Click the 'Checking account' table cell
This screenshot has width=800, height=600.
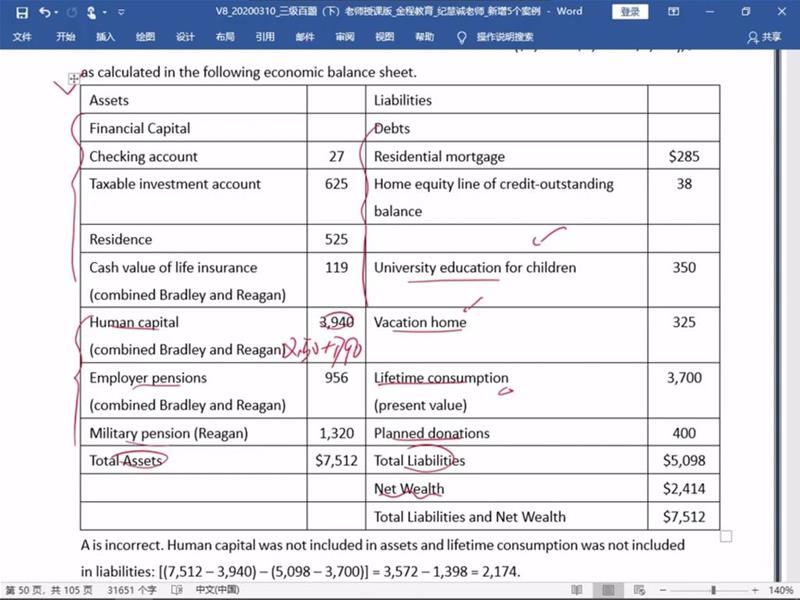(x=193, y=156)
